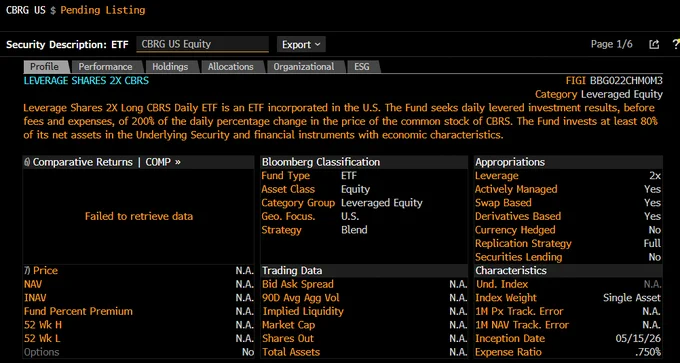
Task: Click the Options row
Action: [139, 352]
